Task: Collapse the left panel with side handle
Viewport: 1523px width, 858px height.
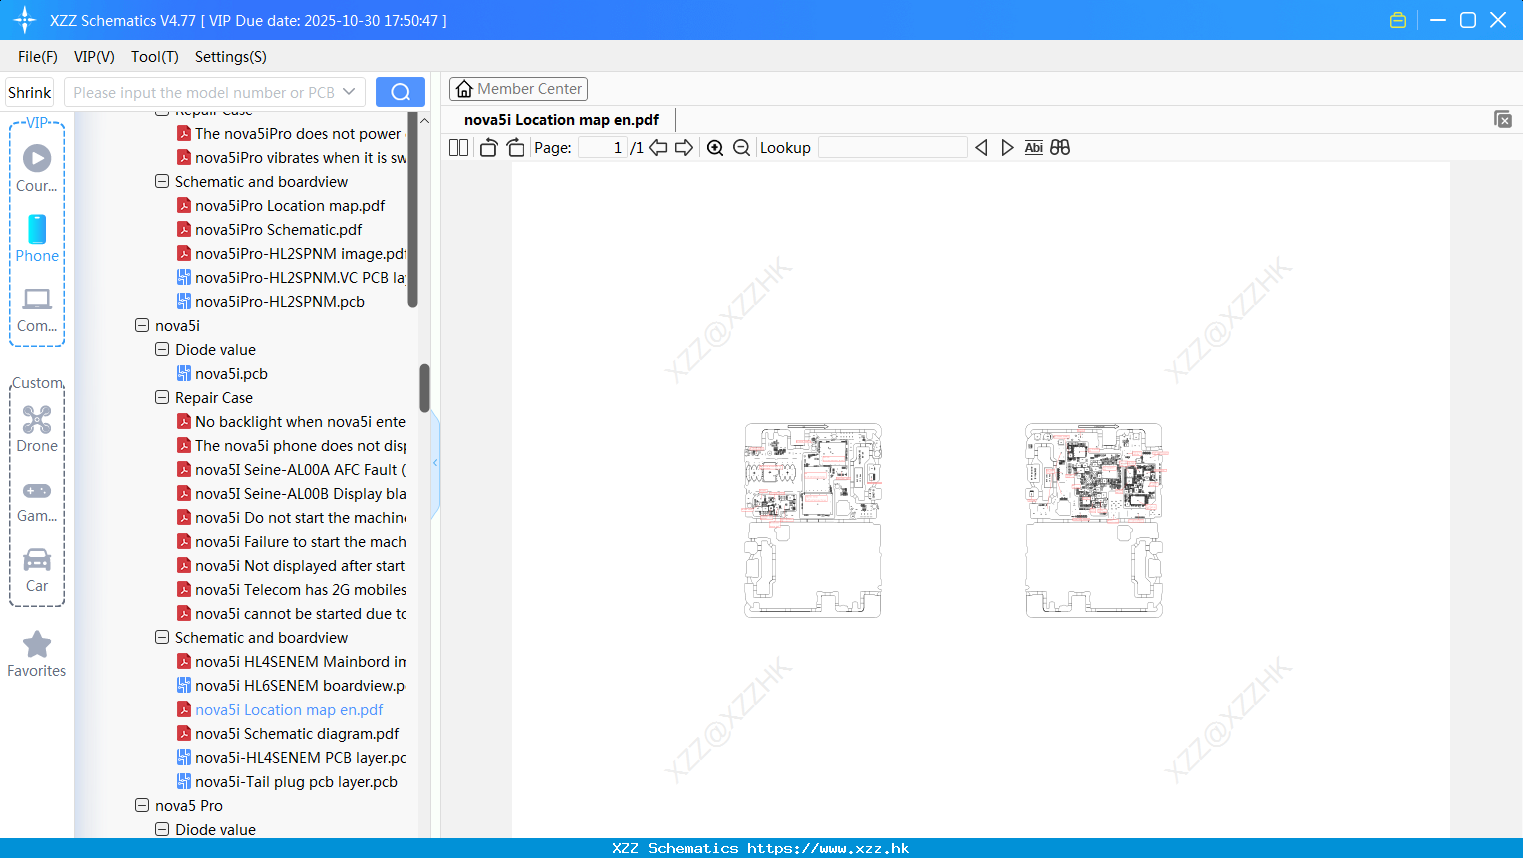Action: click(435, 462)
